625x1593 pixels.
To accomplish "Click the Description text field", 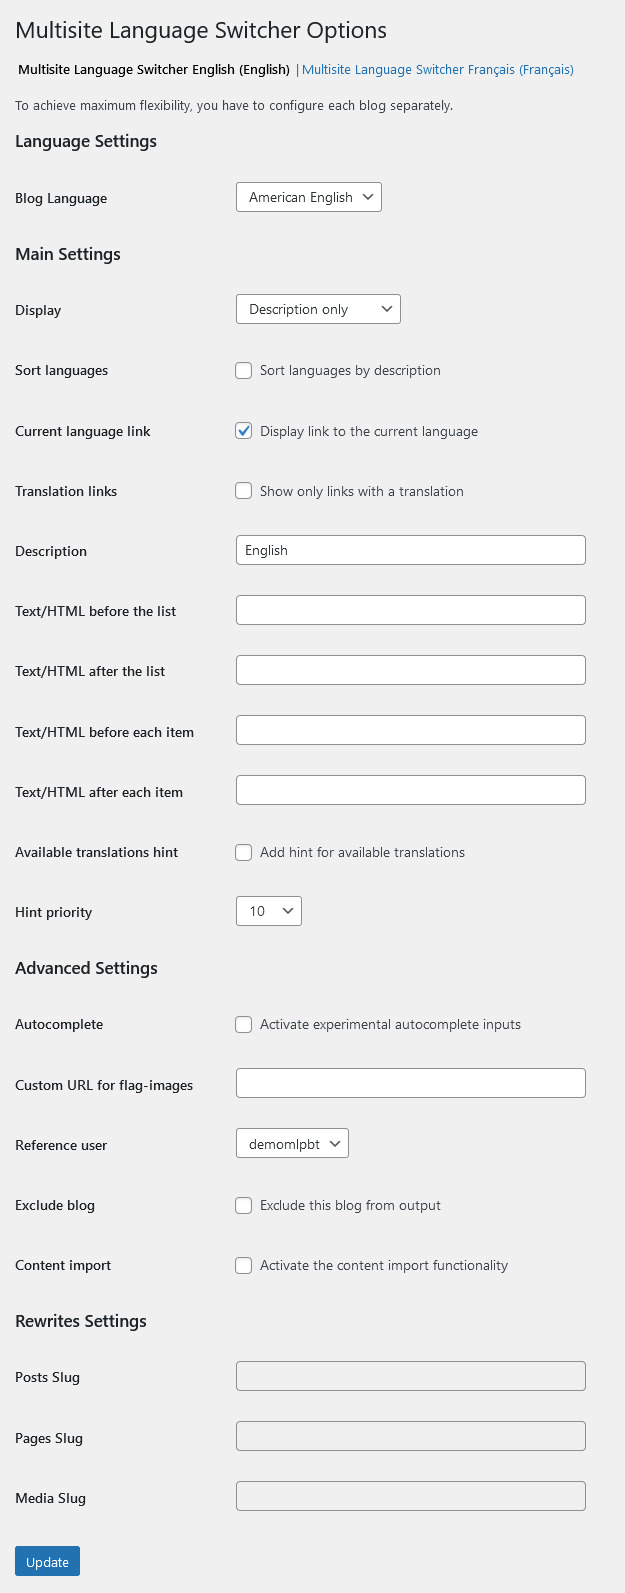I will [x=410, y=551].
